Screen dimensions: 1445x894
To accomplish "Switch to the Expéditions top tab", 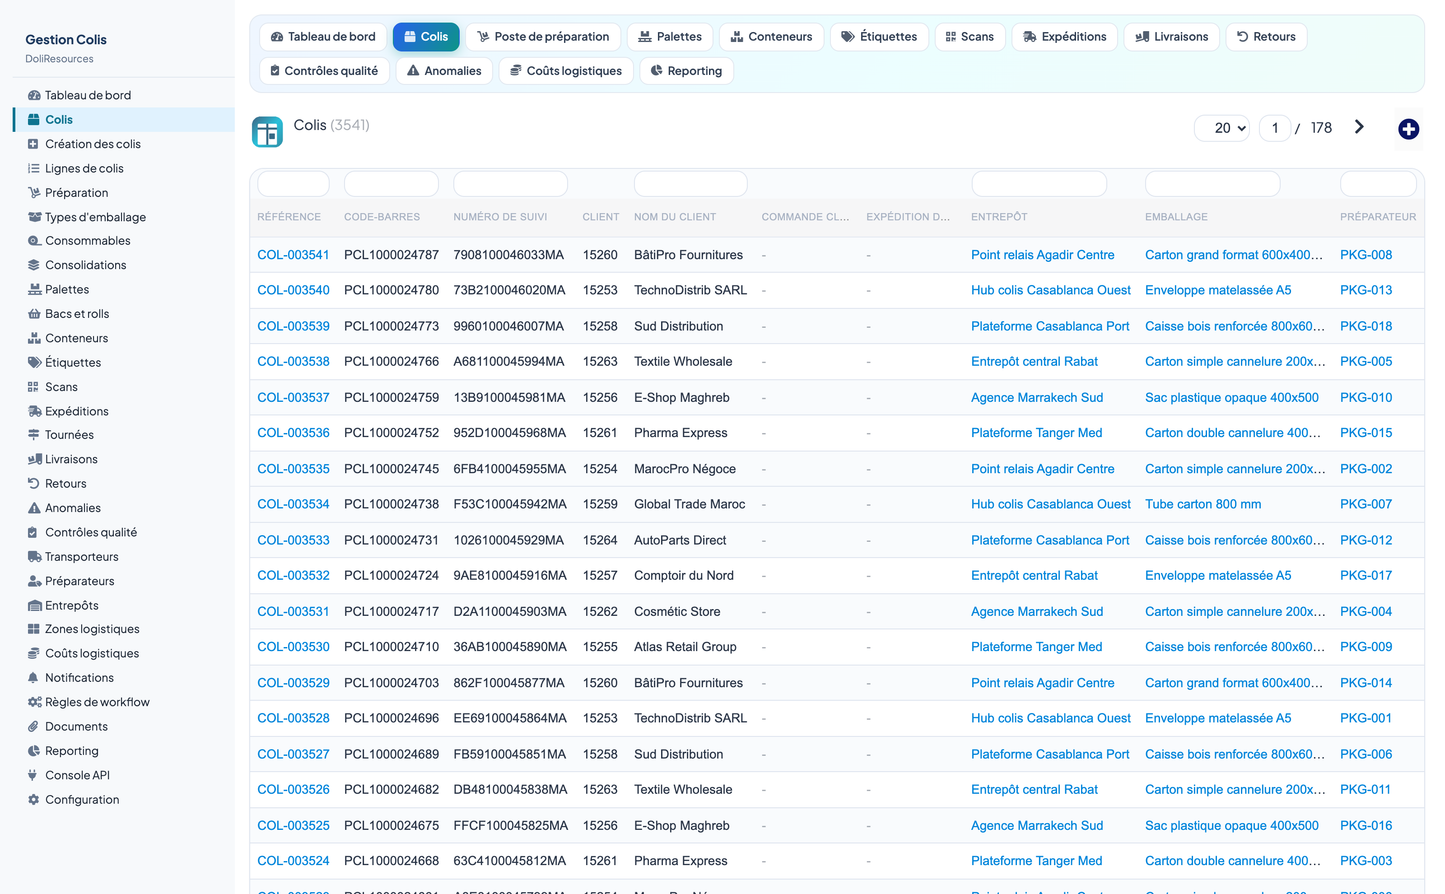I will 1065,37.
